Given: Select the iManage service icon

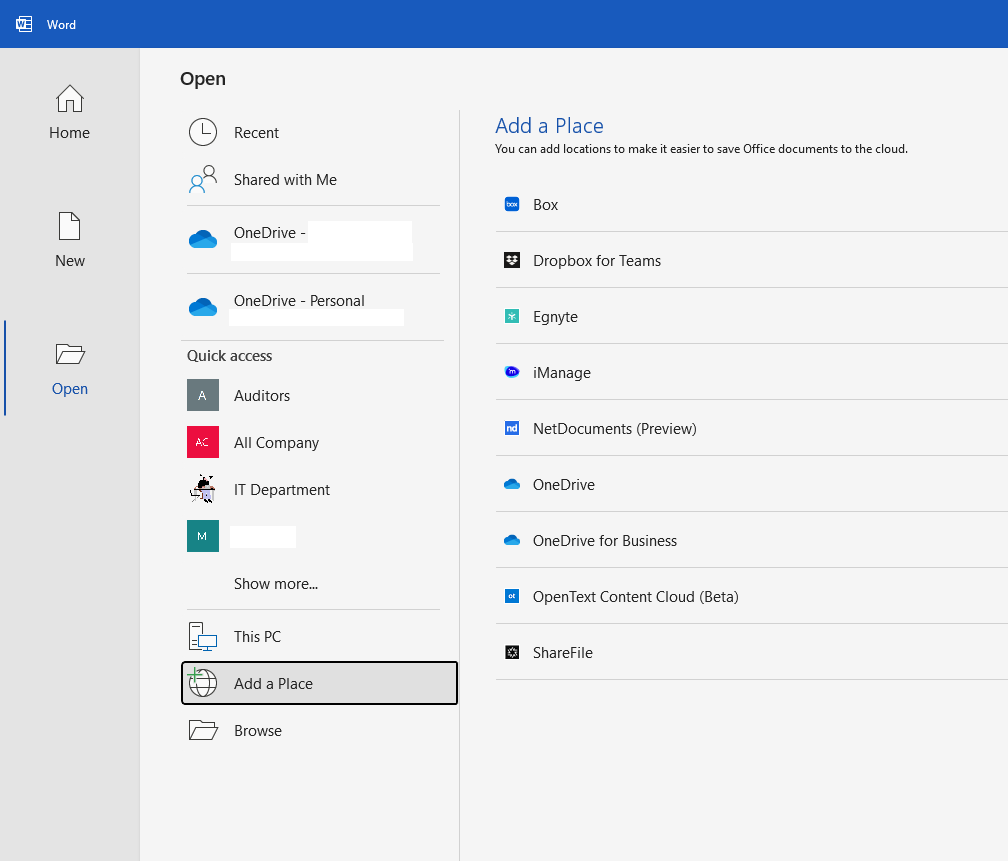Looking at the screenshot, I should coord(512,372).
